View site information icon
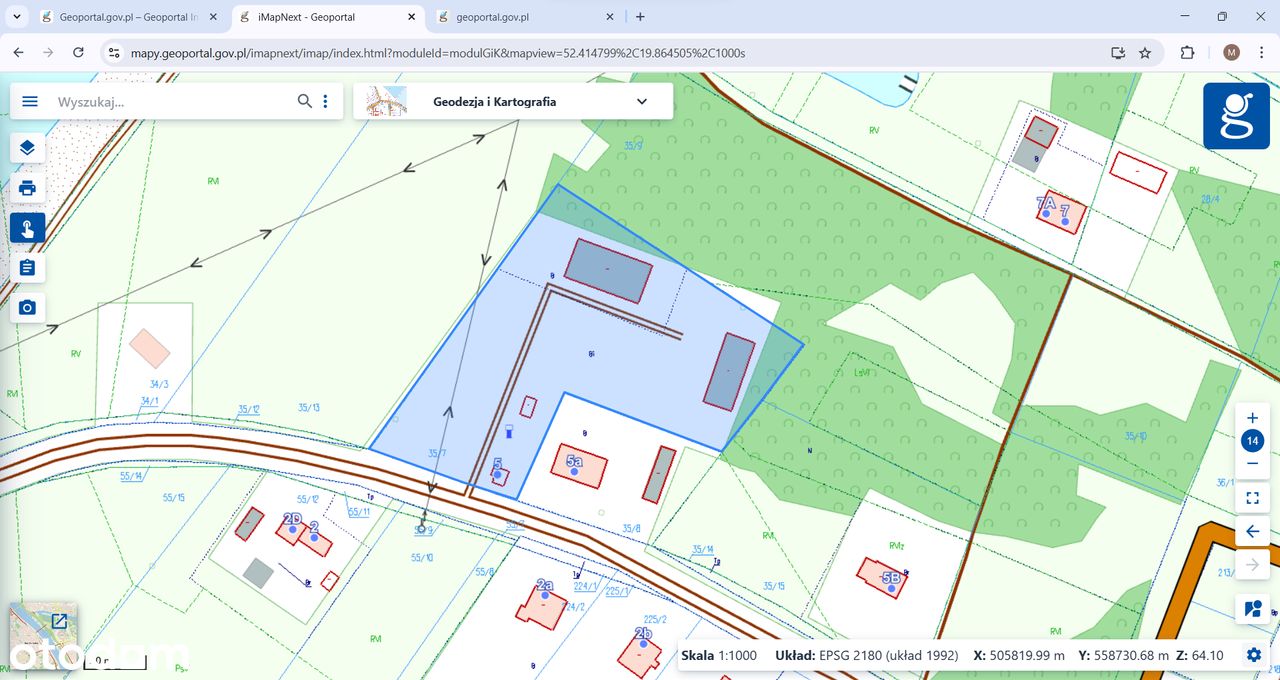The image size is (1280, 680). (x=114, y=52)
